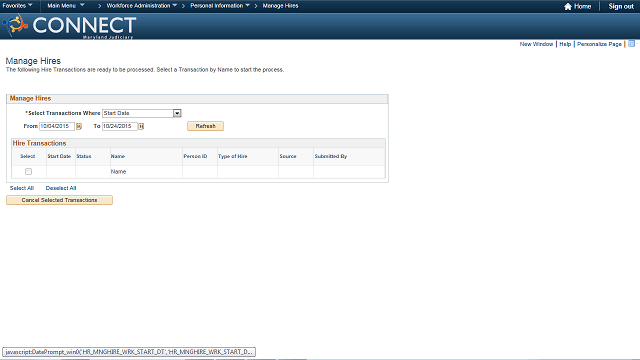Open the From date calendar picker icon
This screenshot has width=640, height=360.
[x=79, y=127]
